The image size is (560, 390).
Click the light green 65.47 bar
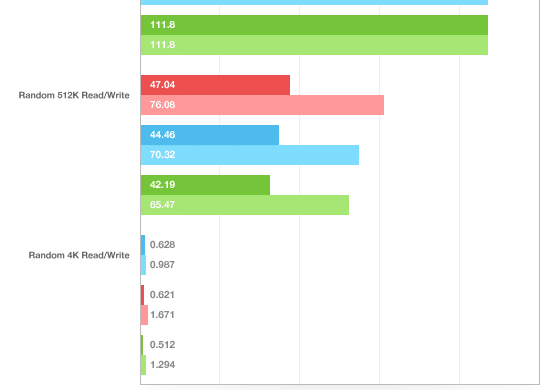point(245,205)
